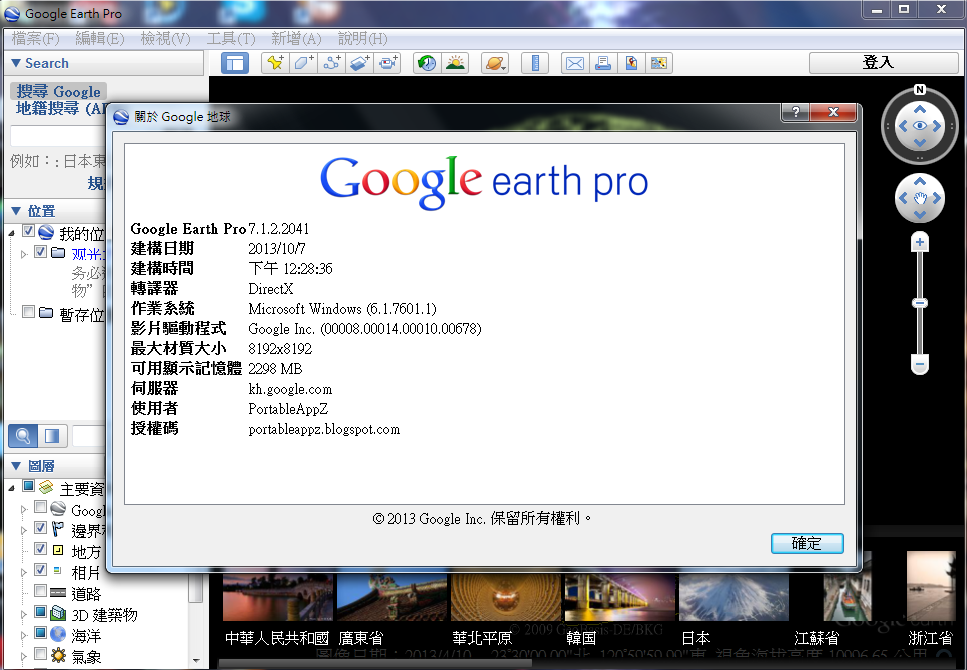This screenshot has width=967, height=670.
Task: Enable the 道路 layer checkbox
Action: (41, 591)
